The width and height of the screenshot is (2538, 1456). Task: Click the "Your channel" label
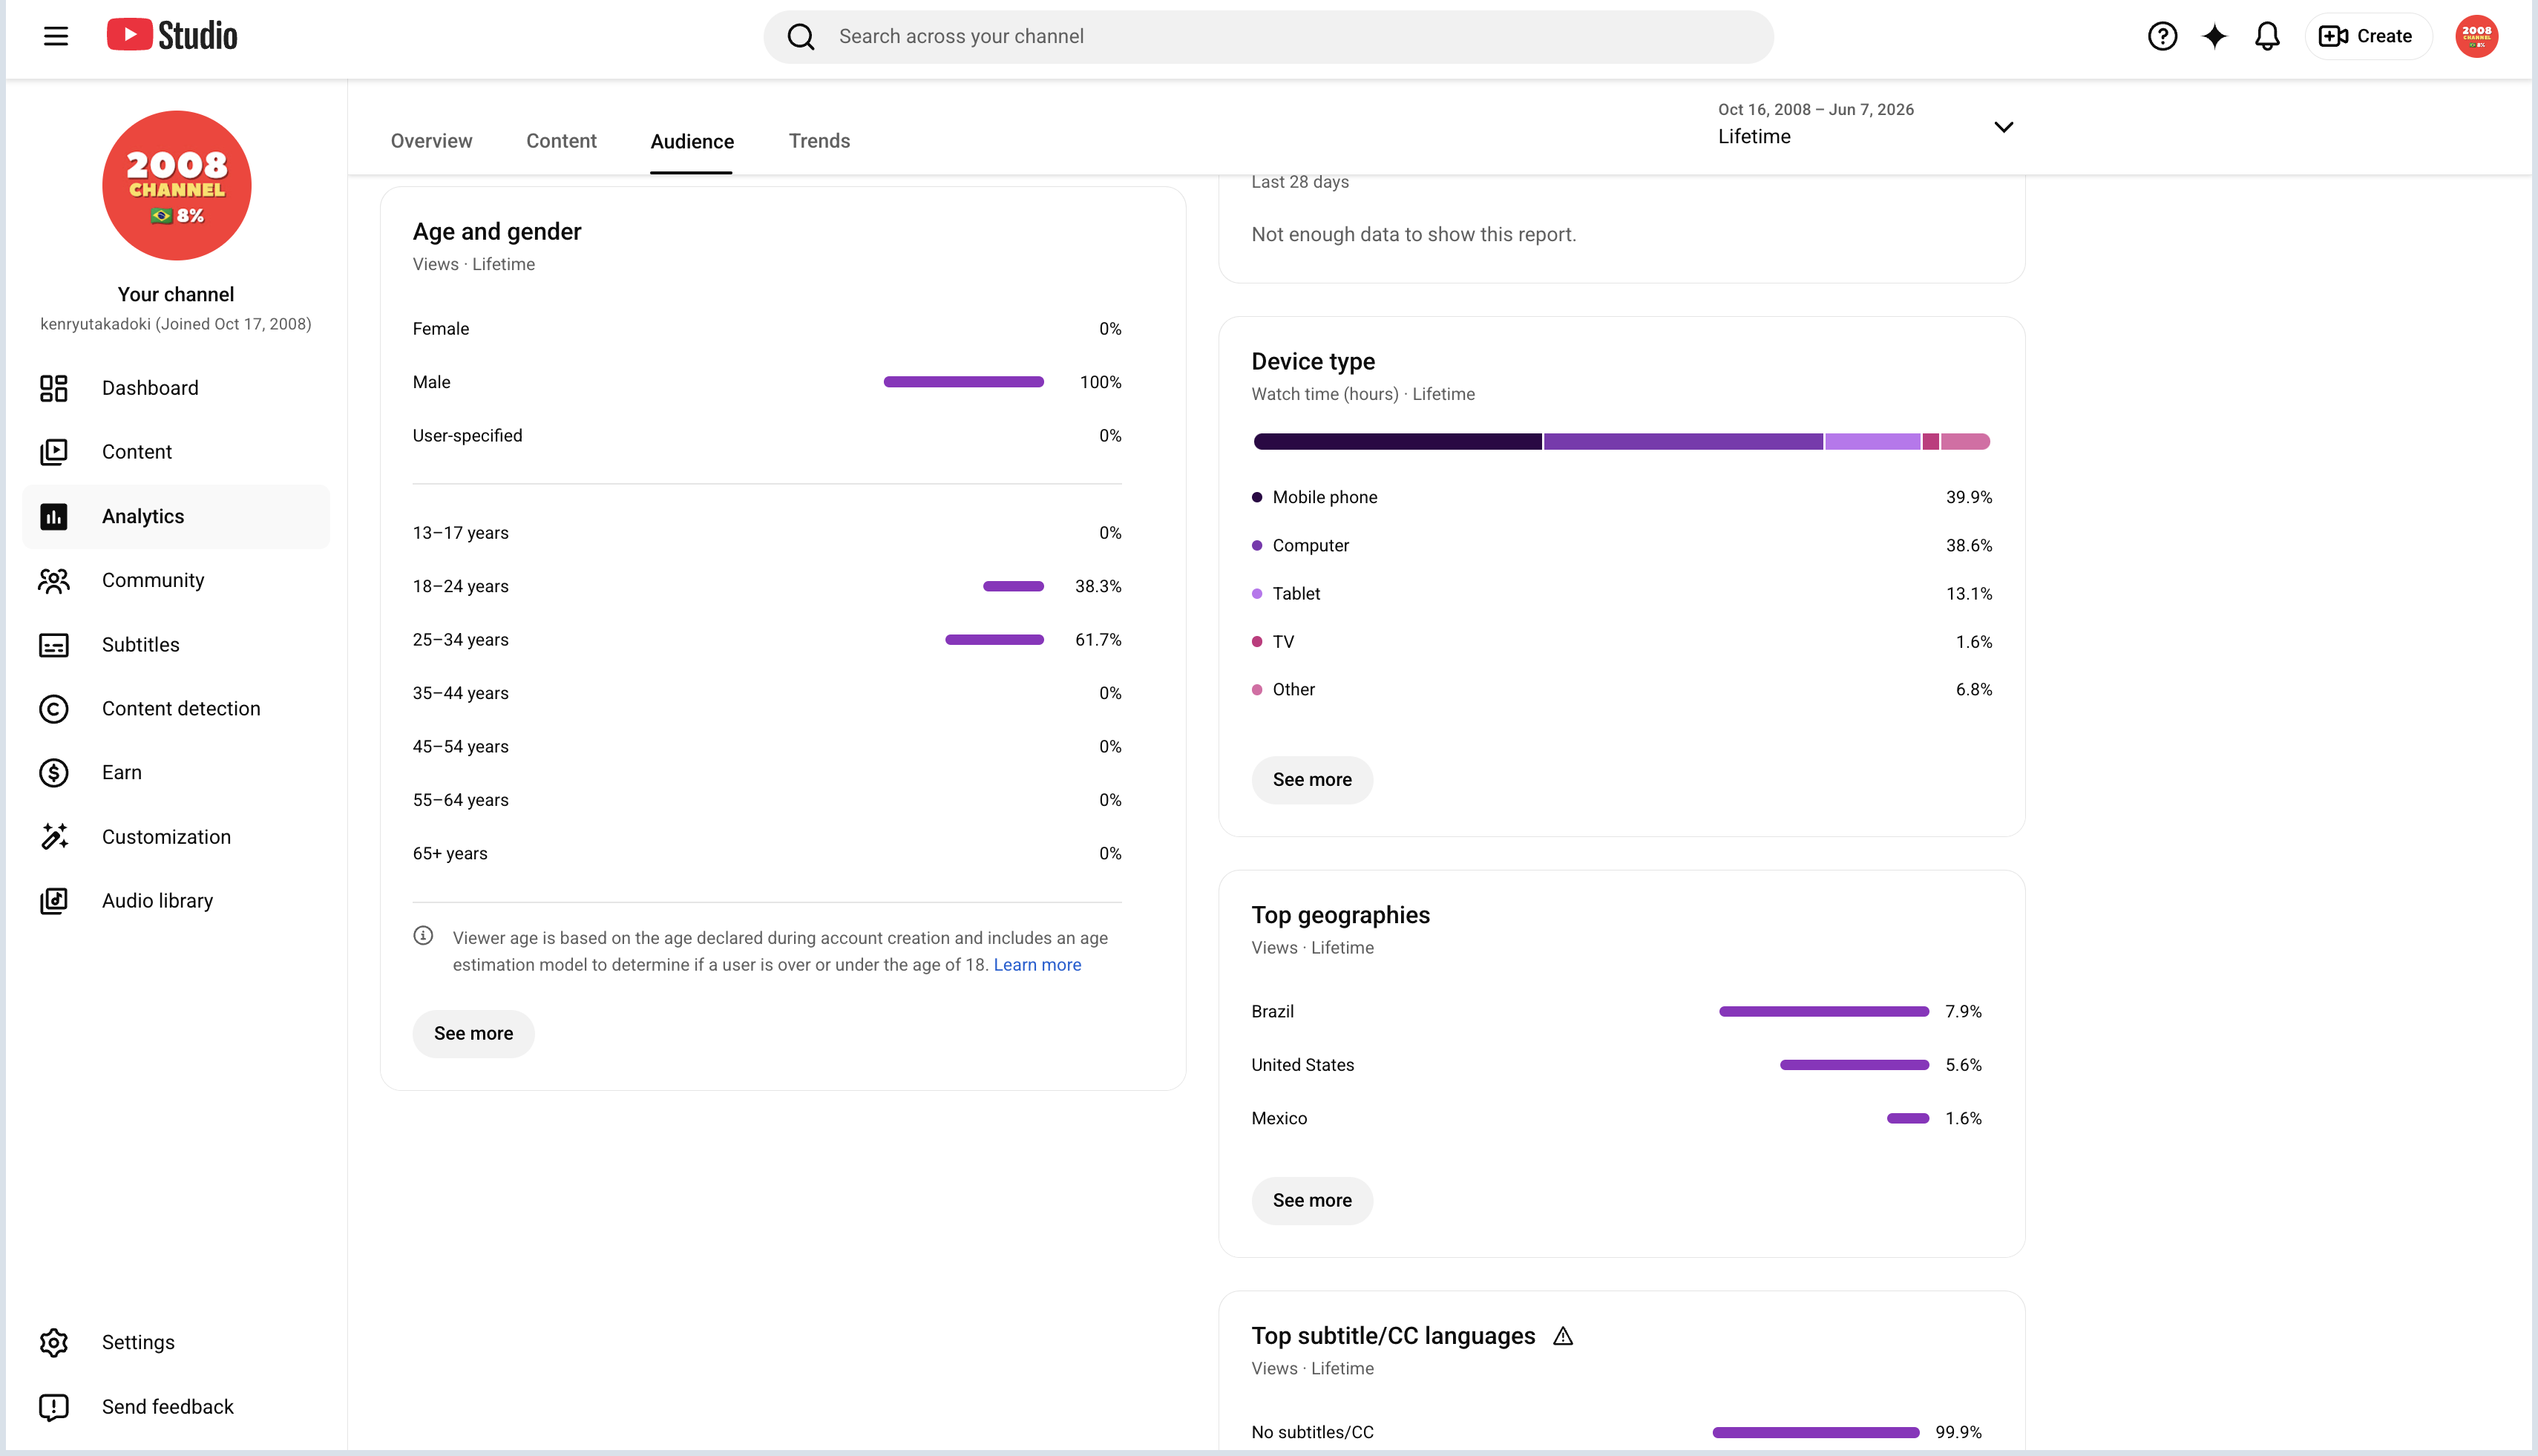(x=176, y=295)
